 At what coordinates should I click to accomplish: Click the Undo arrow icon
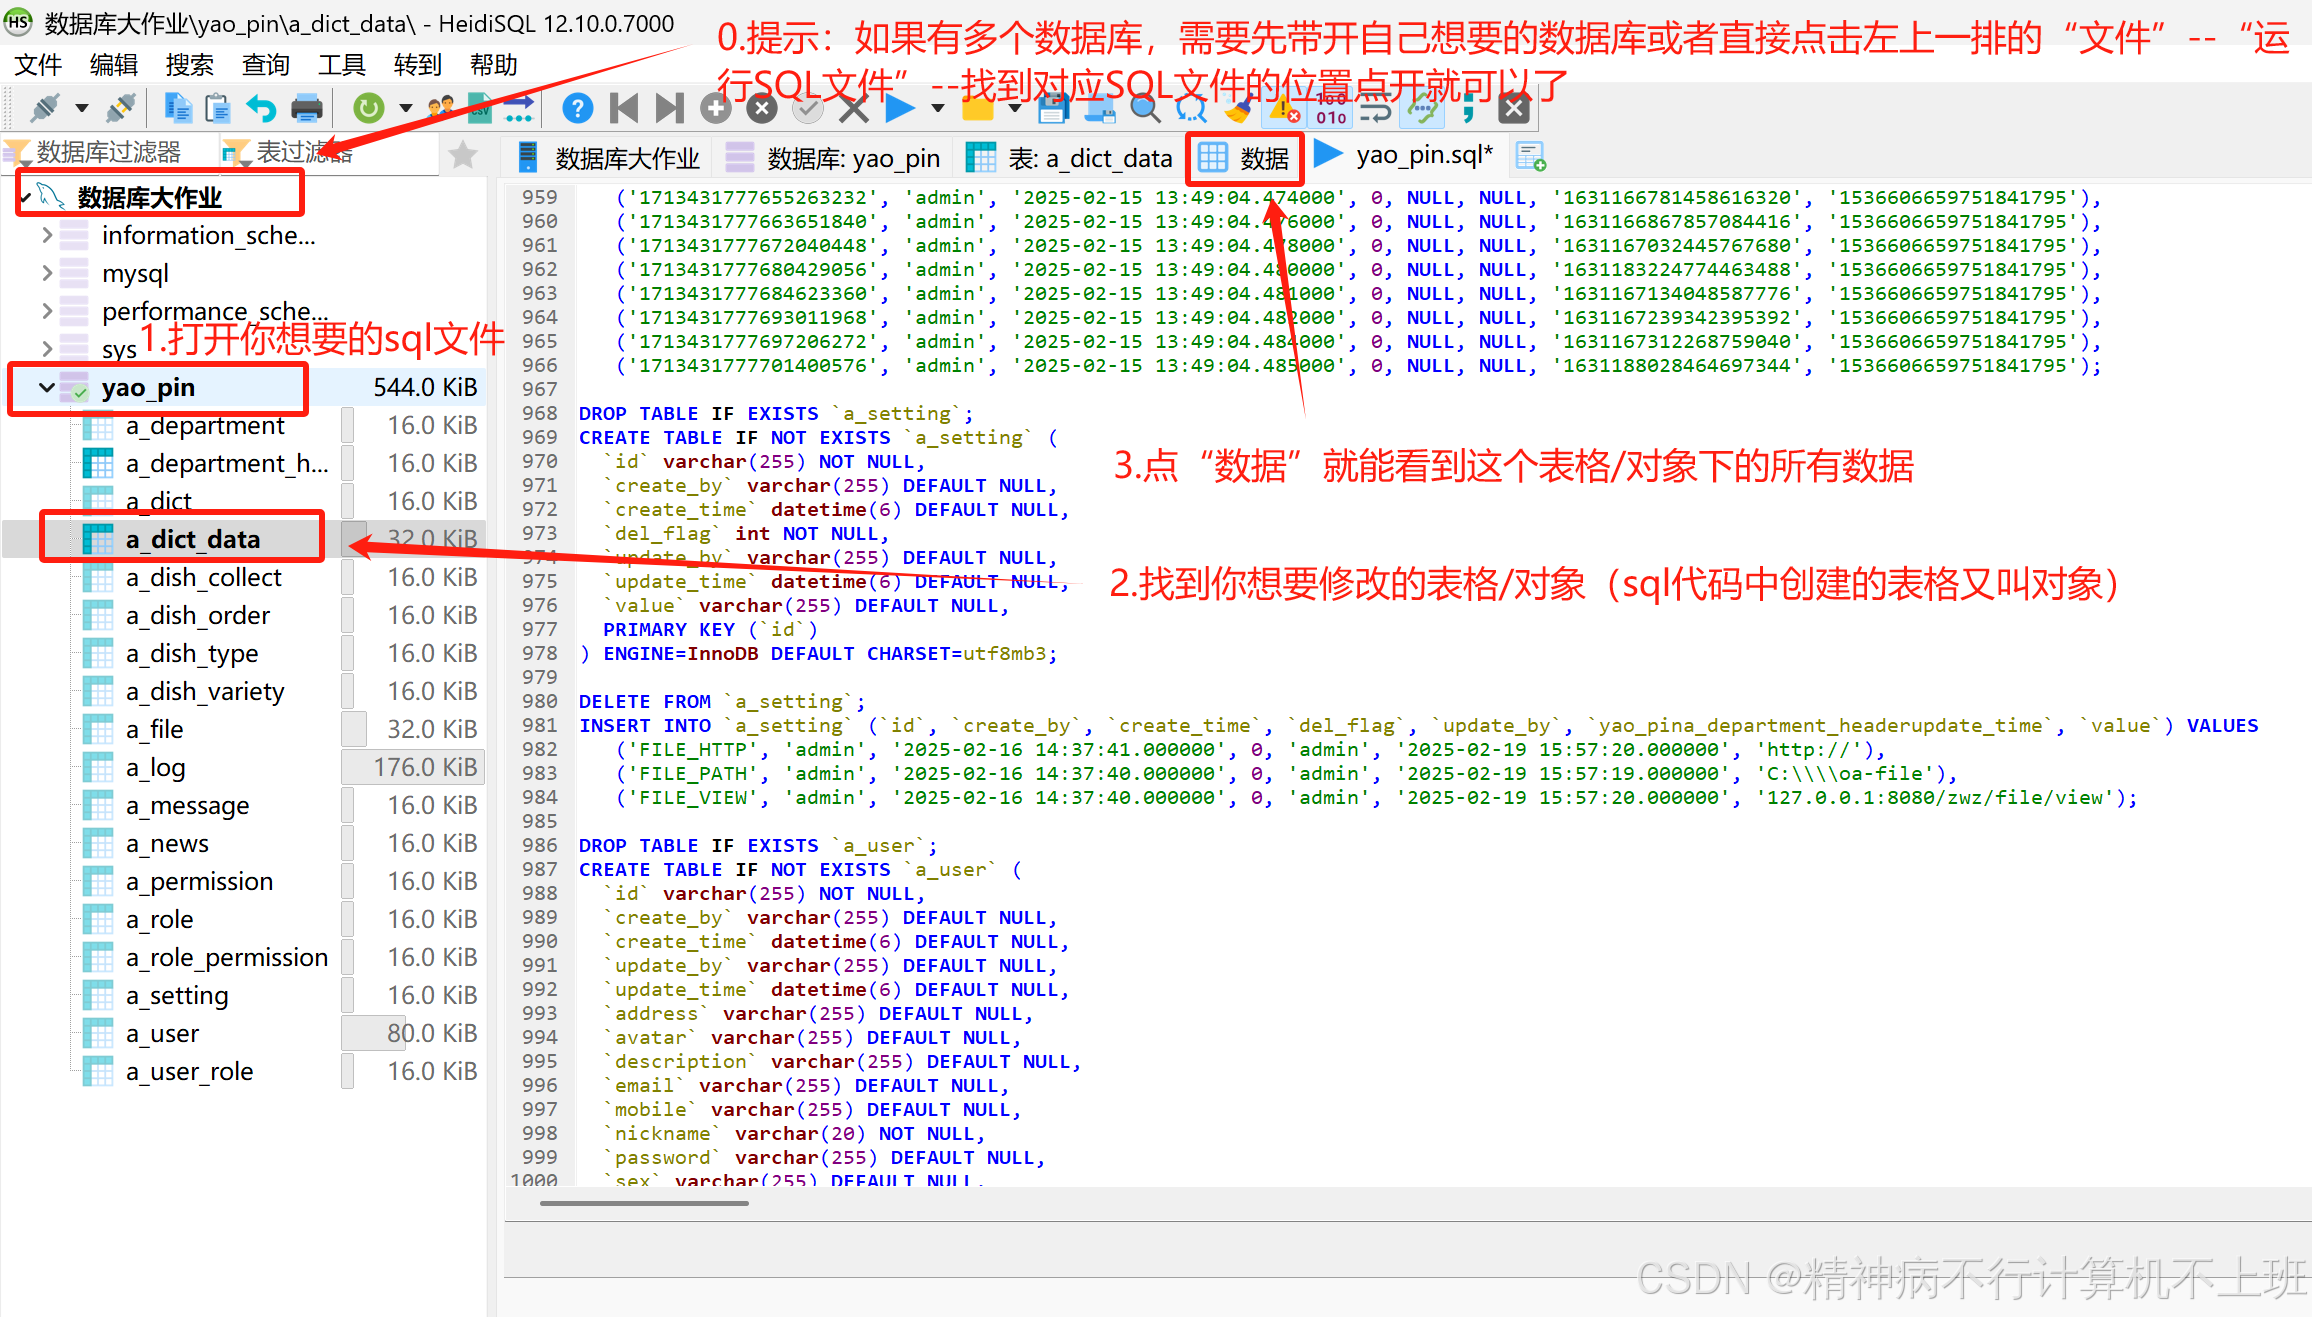coord(261,107)
